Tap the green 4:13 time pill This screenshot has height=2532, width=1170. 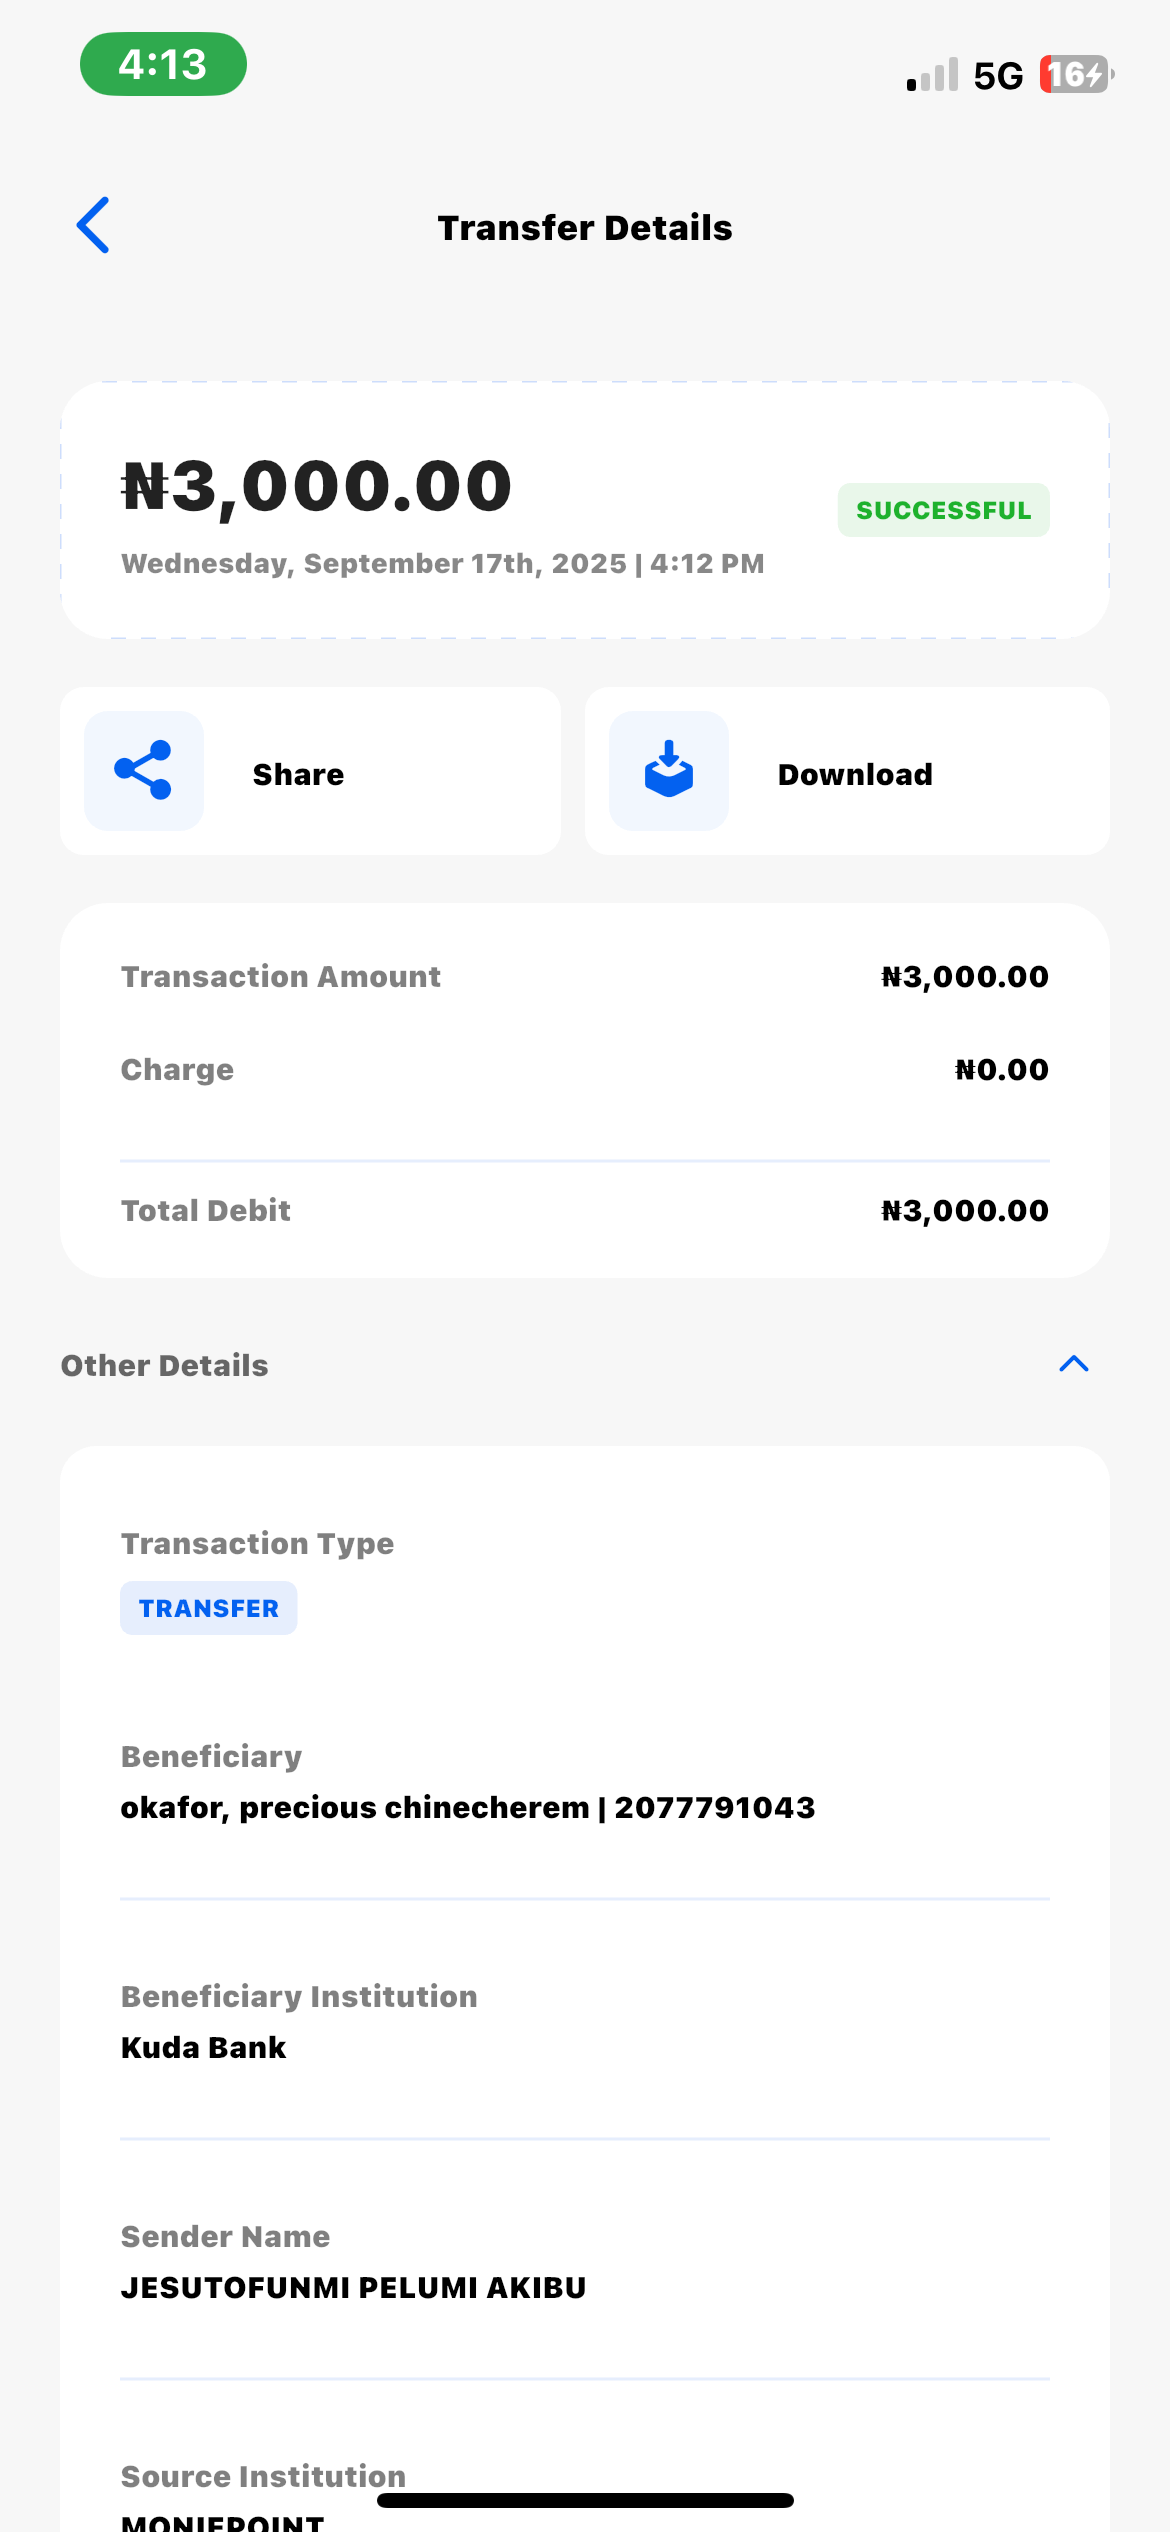[x=163, y=65]
